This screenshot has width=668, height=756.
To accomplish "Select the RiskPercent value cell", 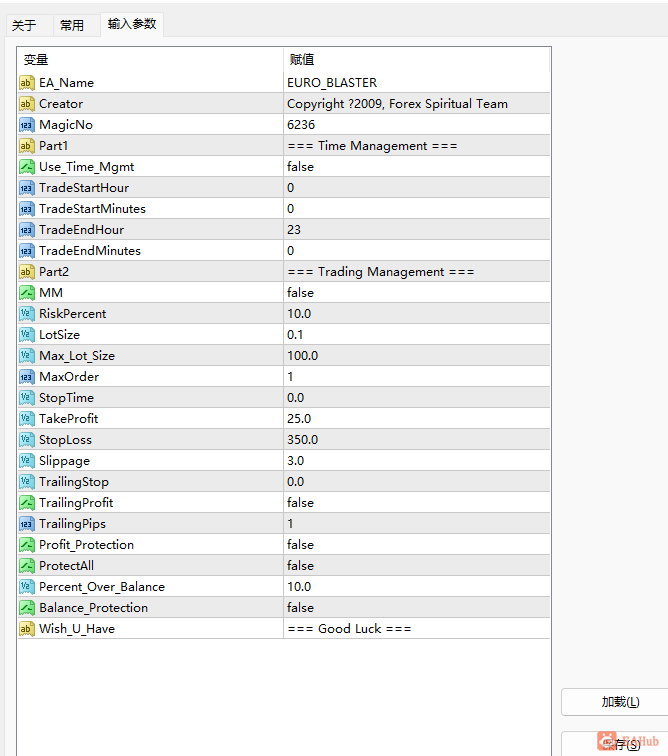I will click(417, 313).
